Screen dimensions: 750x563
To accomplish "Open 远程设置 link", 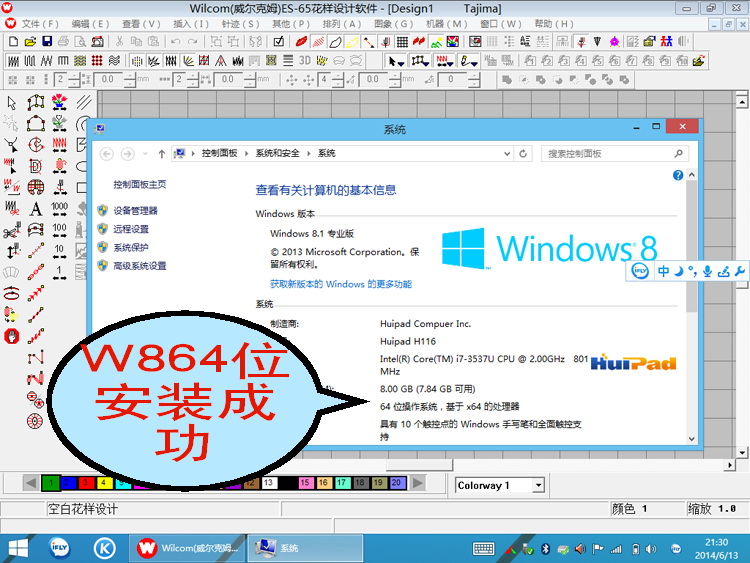I will click(x=131, y=229).
